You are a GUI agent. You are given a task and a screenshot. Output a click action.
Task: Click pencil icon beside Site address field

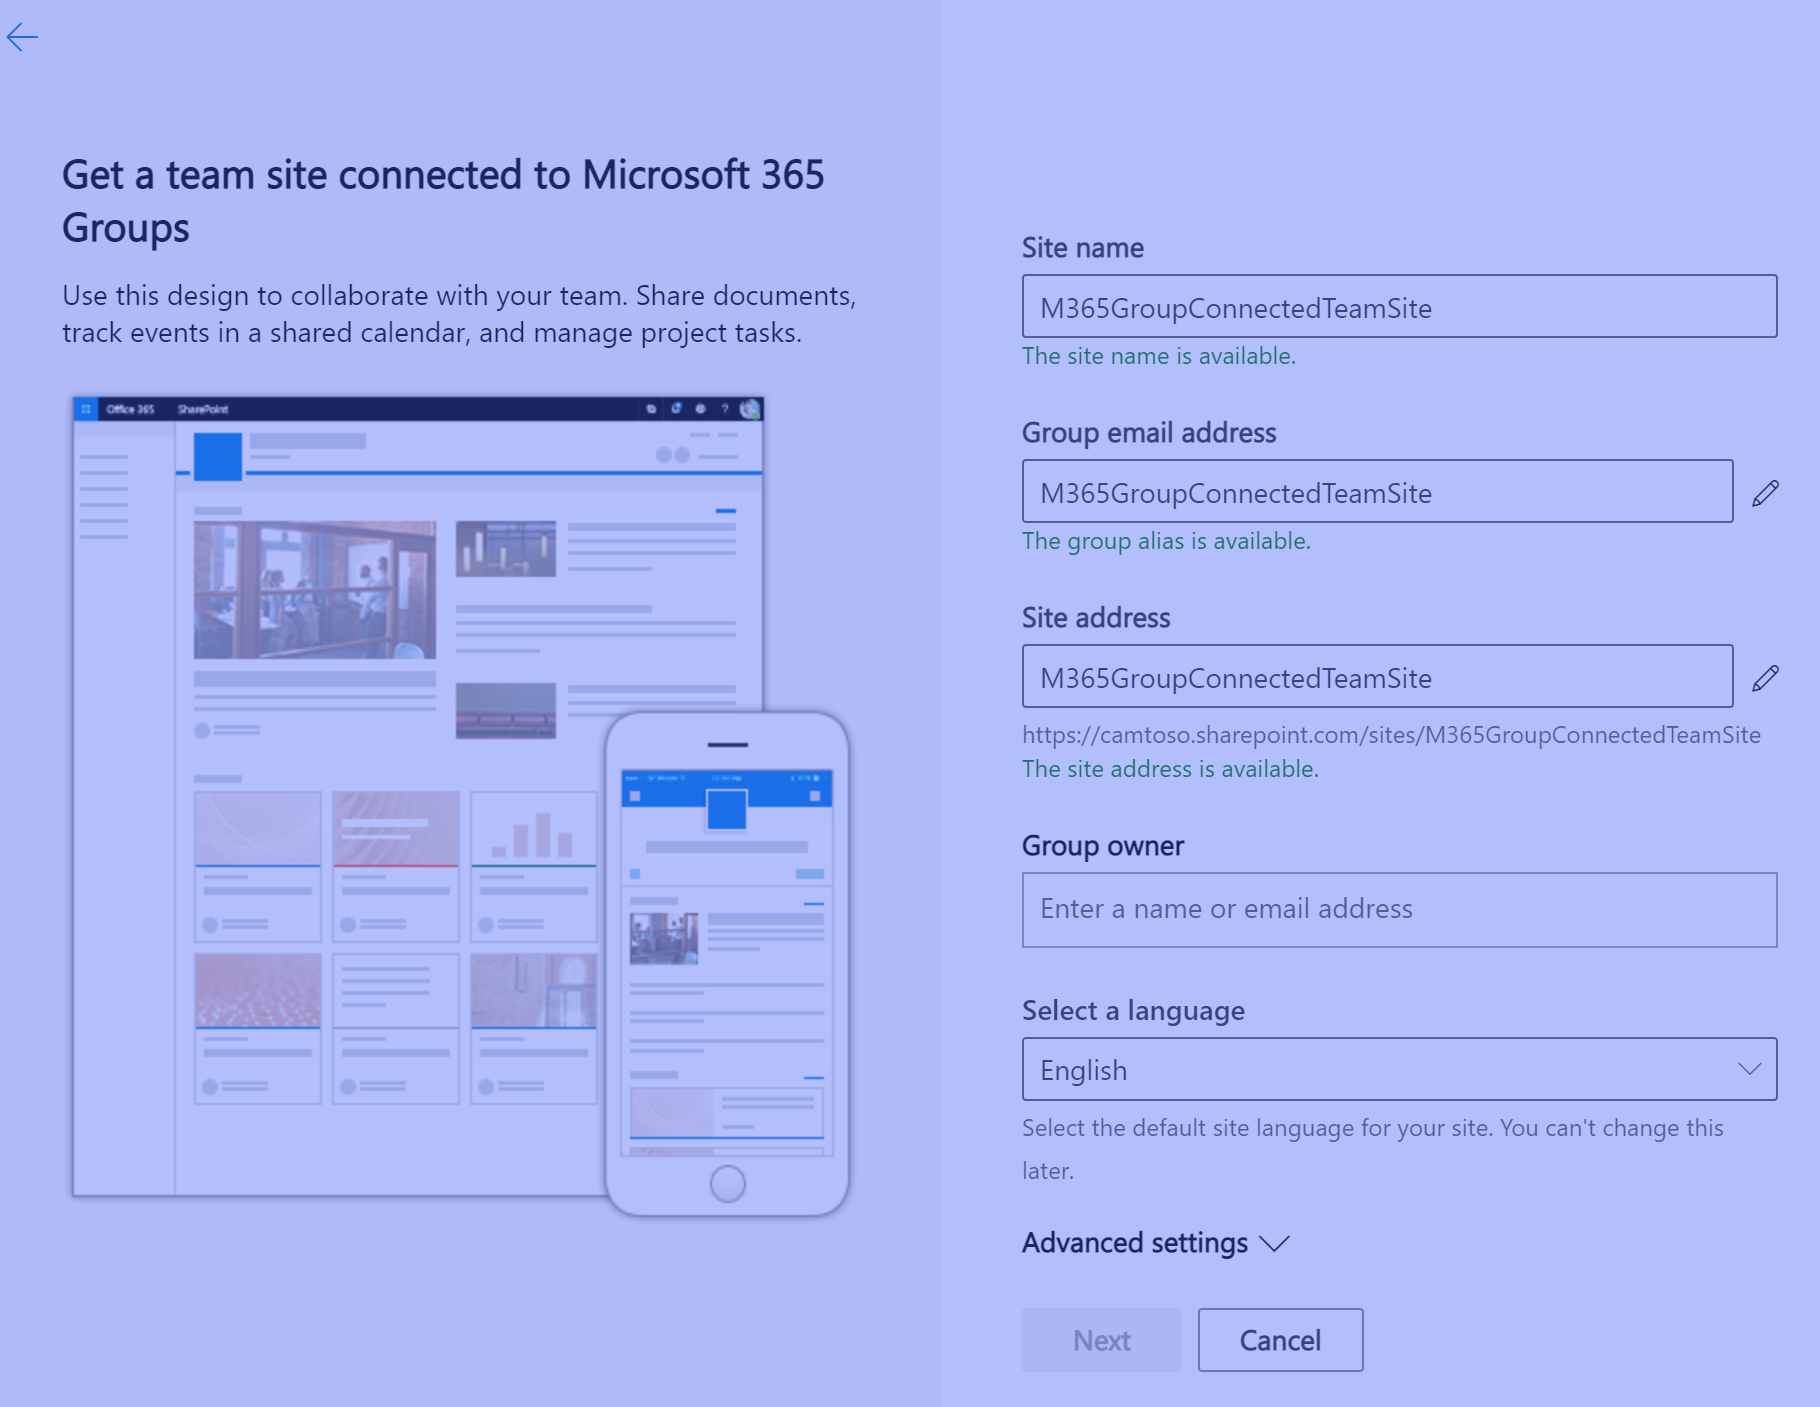[1765, 678]
